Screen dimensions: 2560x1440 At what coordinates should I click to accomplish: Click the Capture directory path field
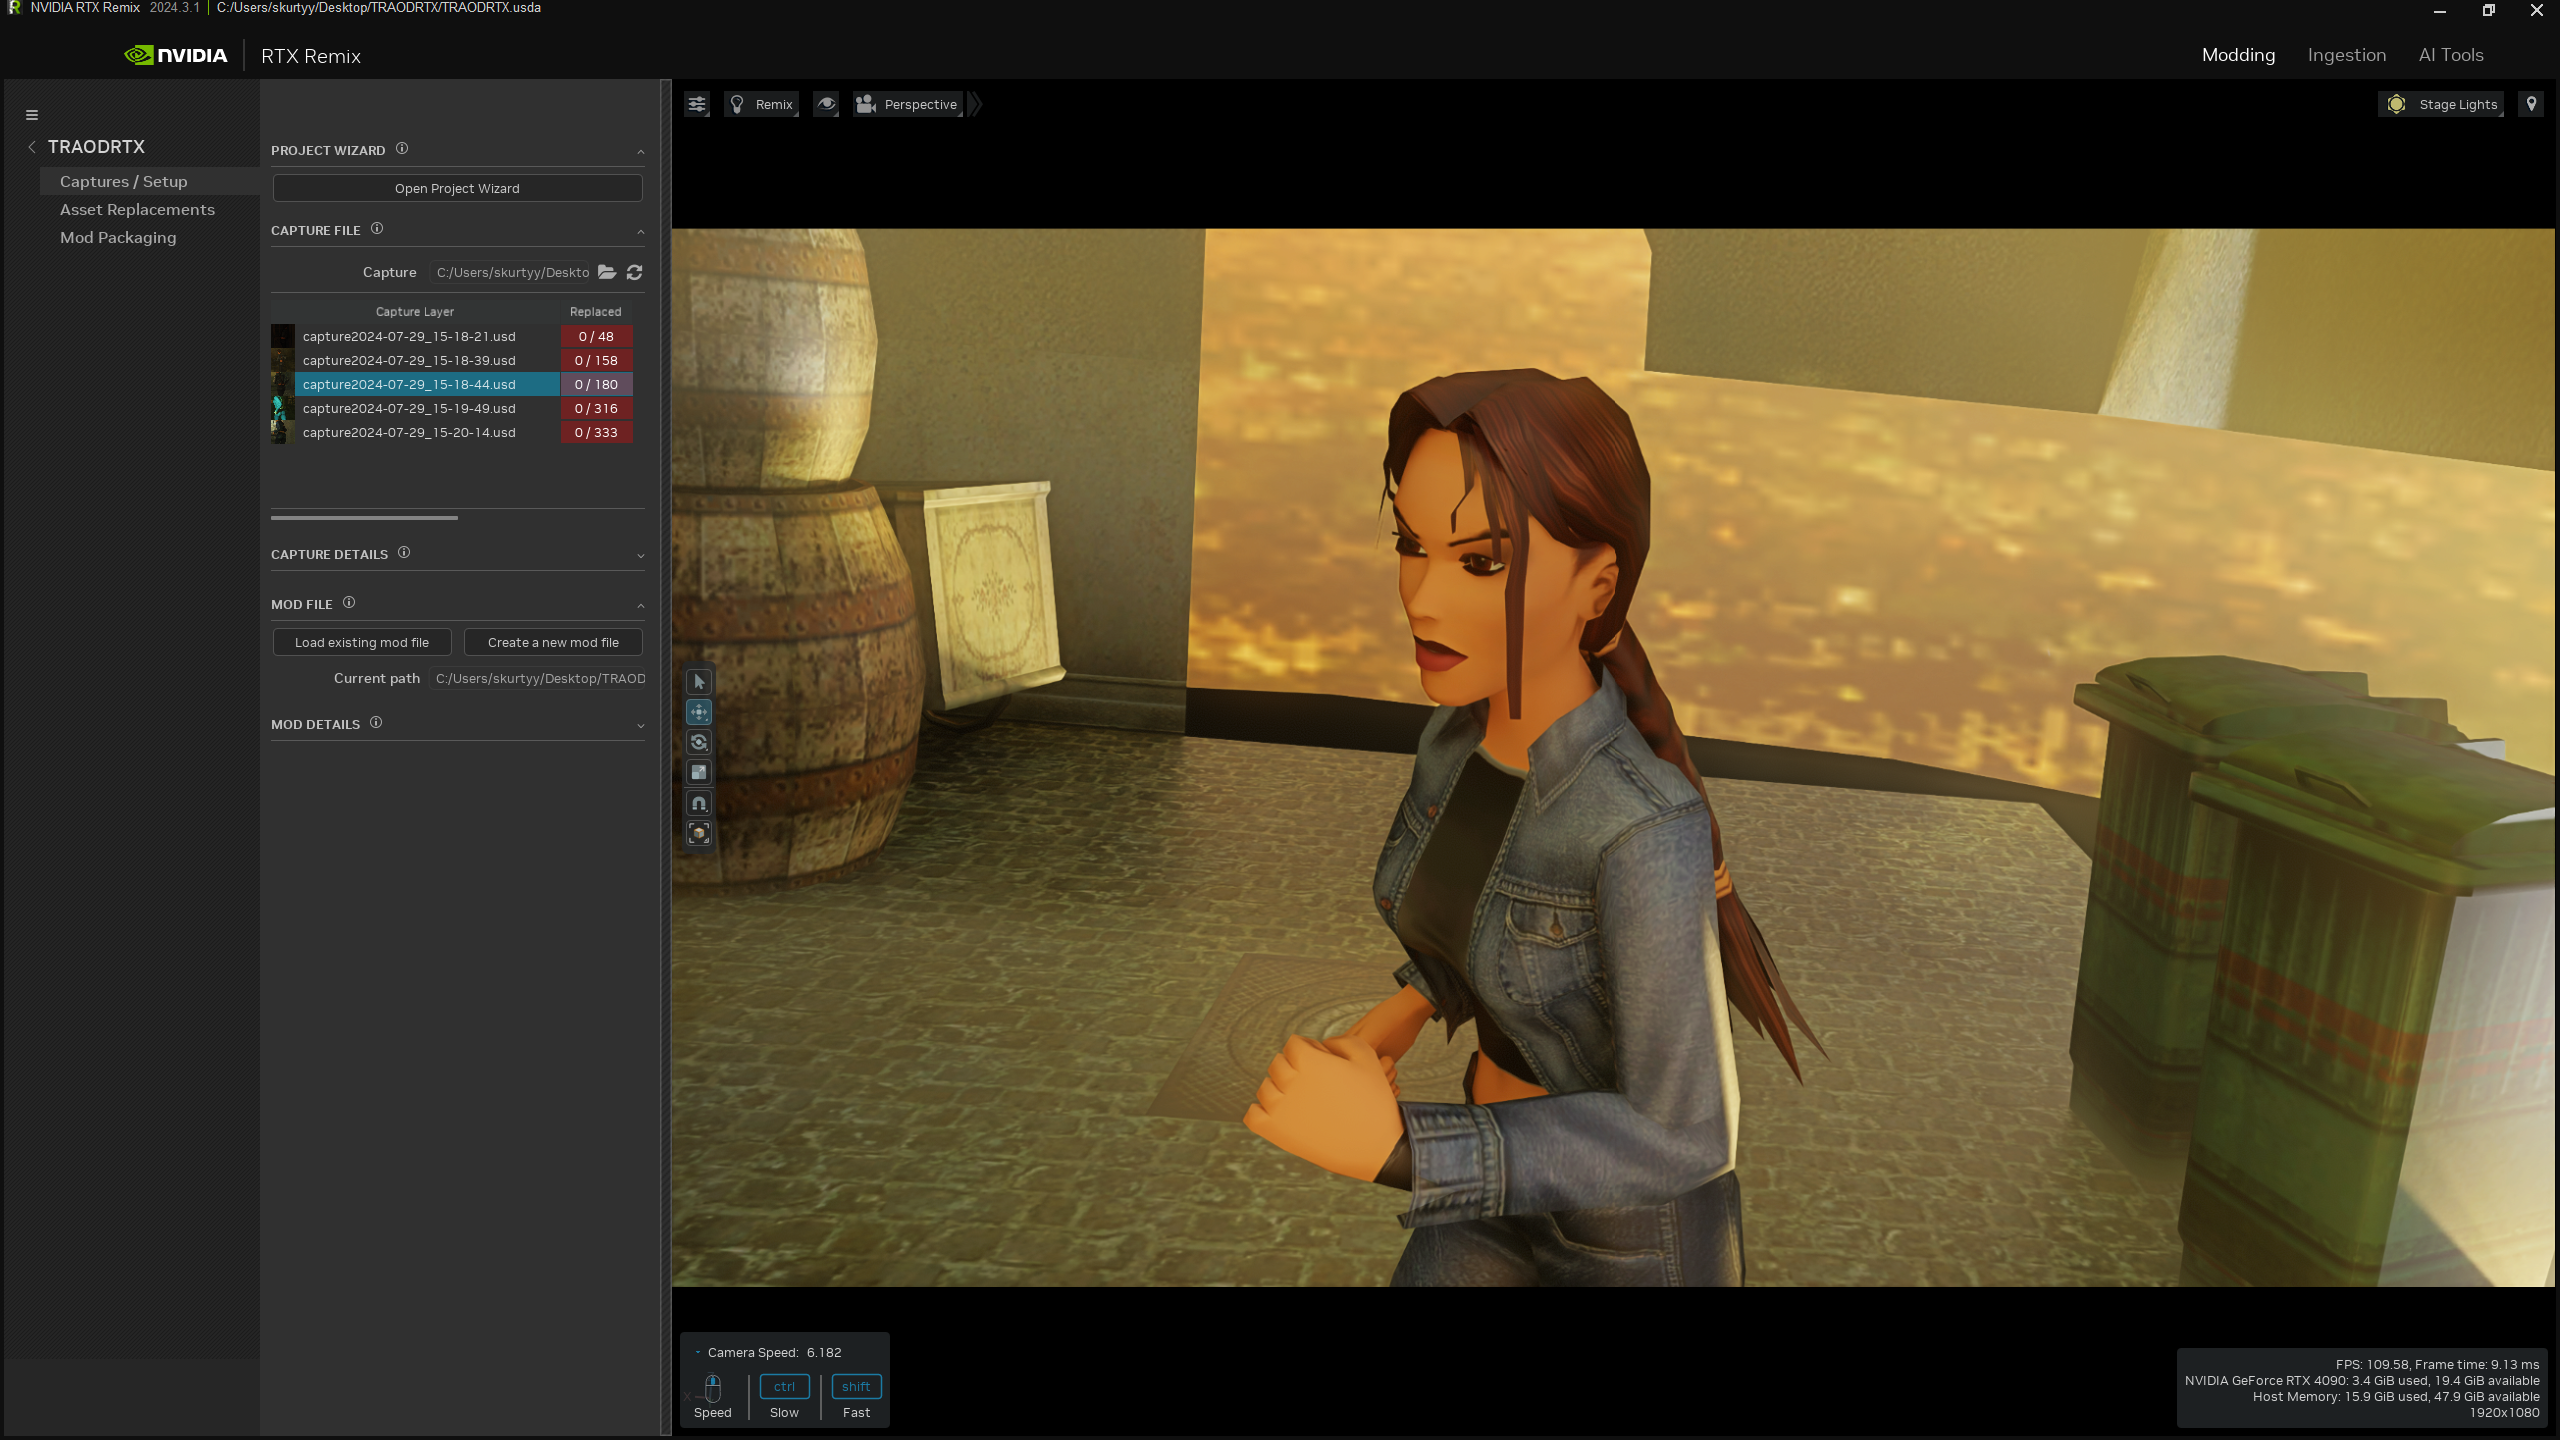tap(511, 272)
